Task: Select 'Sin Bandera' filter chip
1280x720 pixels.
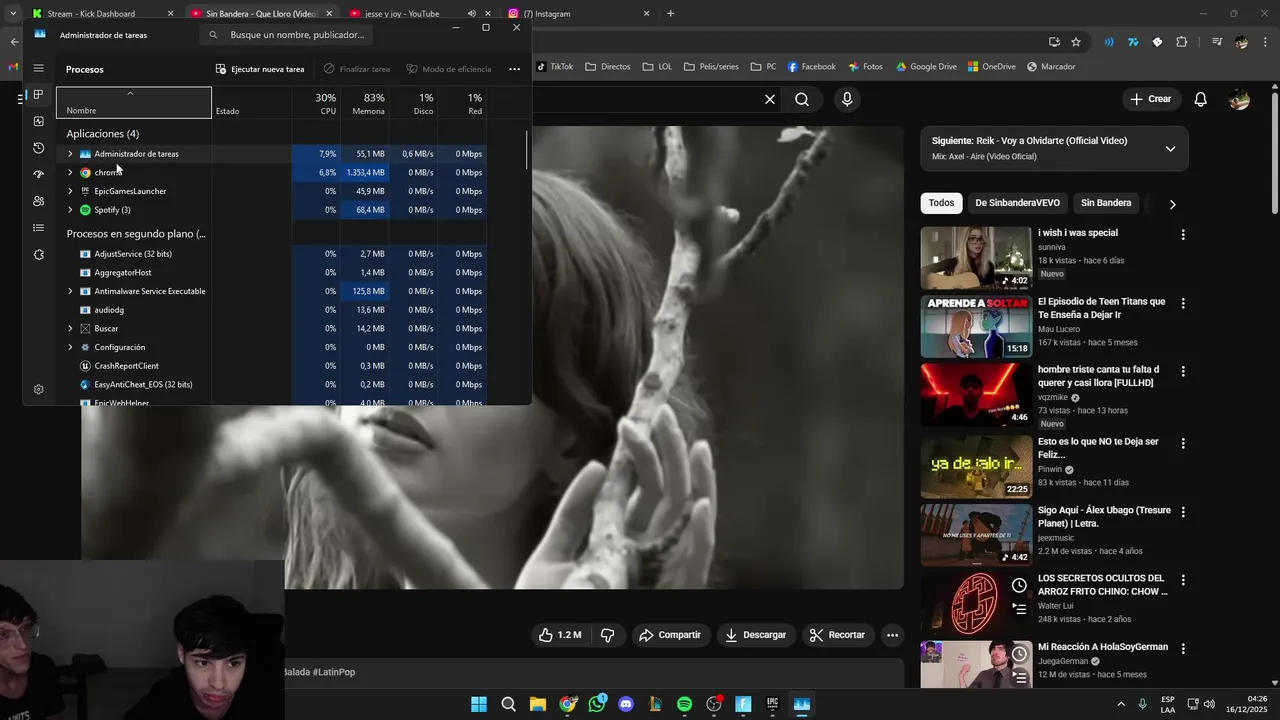Action: [1106, 203]
